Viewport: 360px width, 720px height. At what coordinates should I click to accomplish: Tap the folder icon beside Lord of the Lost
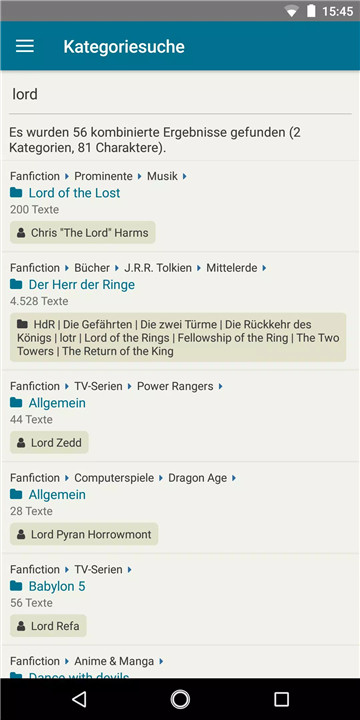[x=16, y=193]
